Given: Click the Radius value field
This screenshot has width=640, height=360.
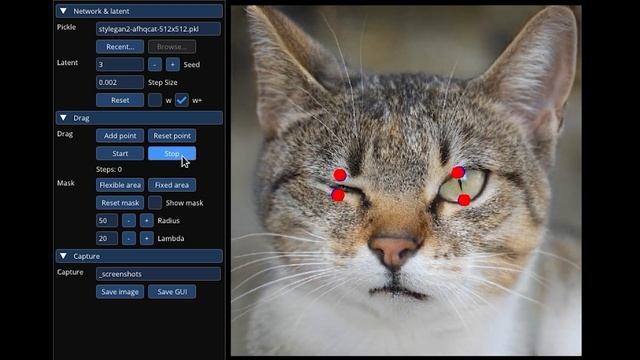Looking at the screenshot, I should click(x=107, y=220).
